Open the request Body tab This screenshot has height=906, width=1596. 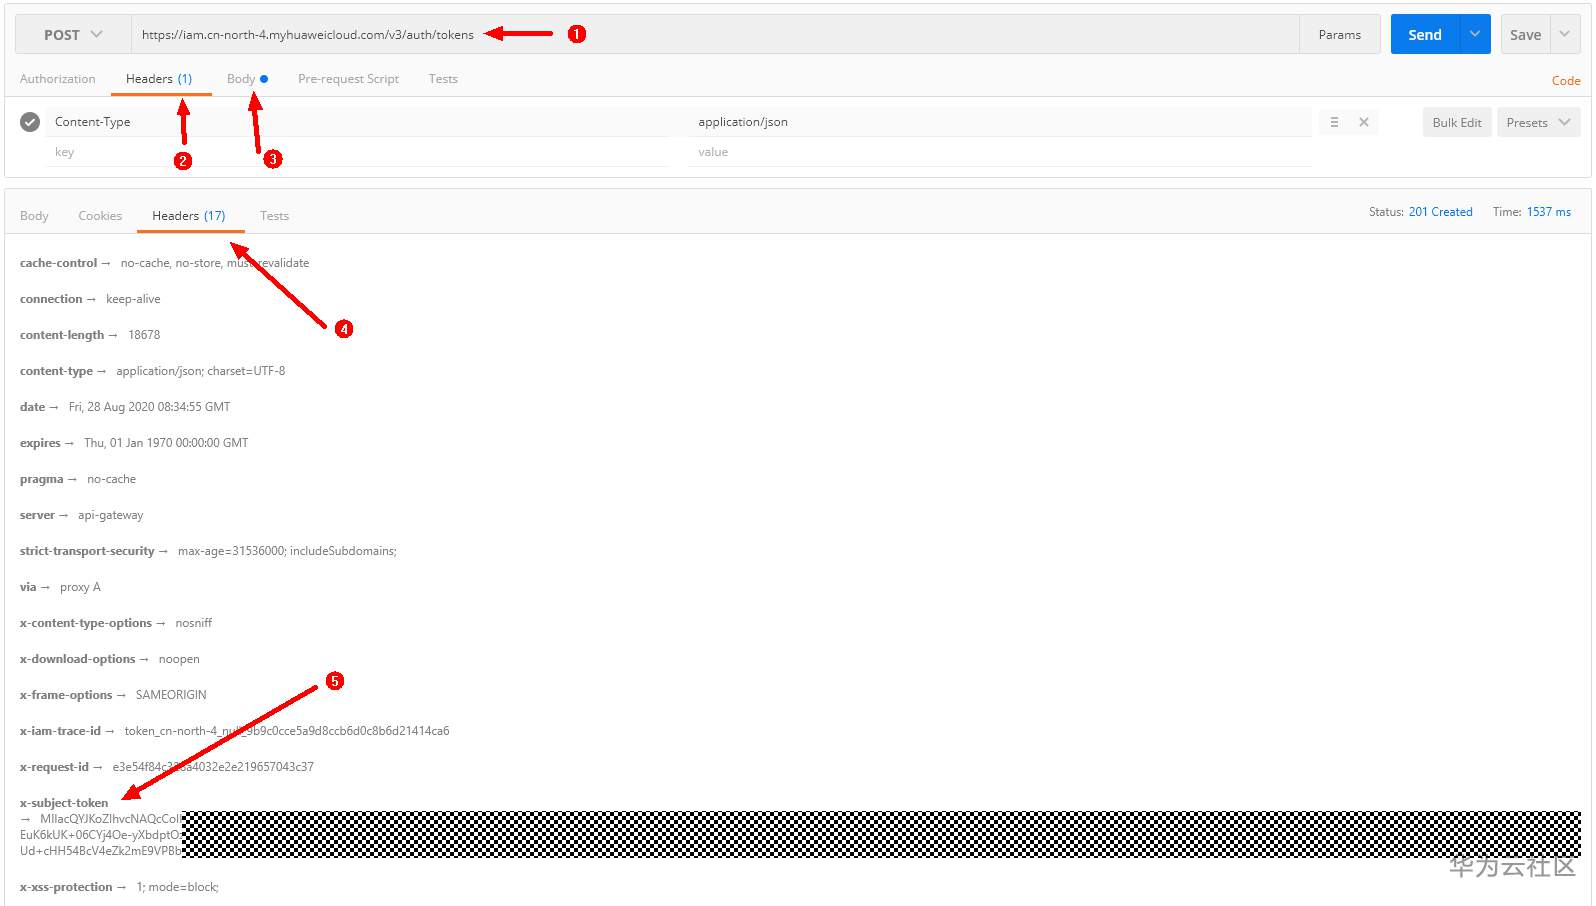pyautogui.click(x=247, y=79)
